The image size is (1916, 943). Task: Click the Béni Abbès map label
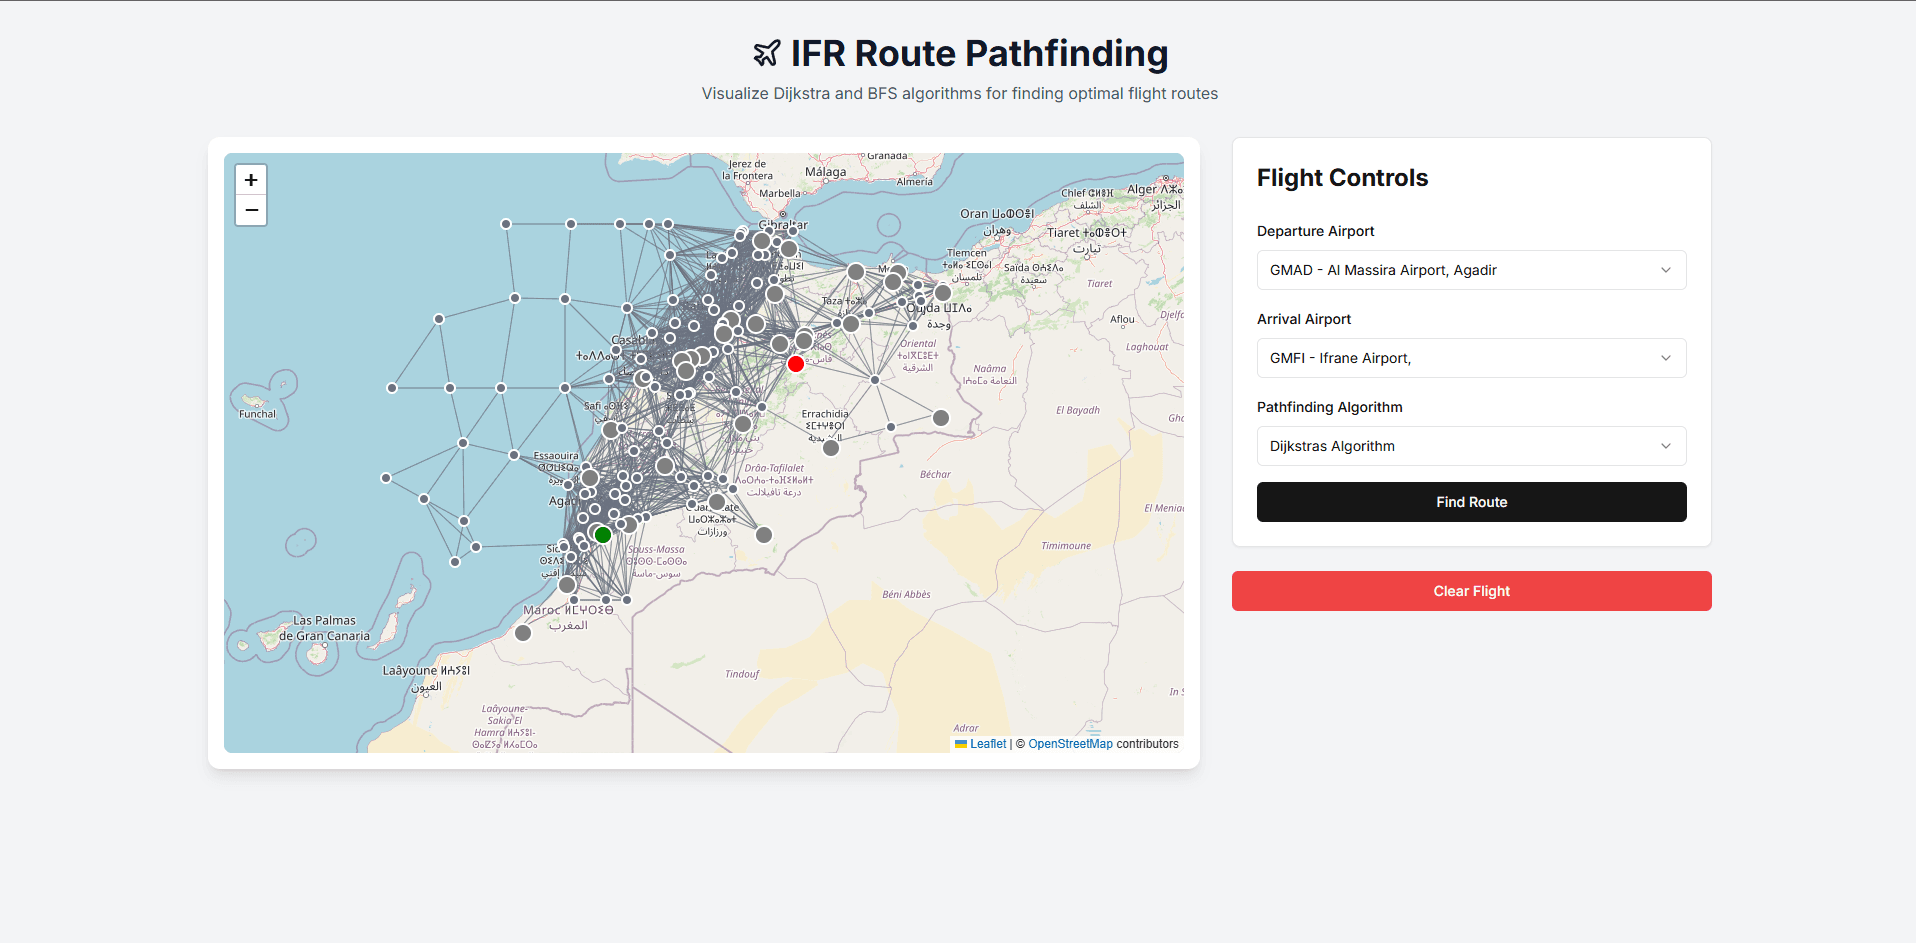pos(906,594)
